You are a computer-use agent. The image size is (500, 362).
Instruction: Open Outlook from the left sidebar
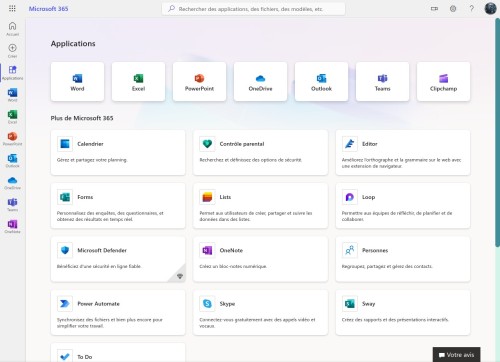pyautogui.click(x=12, y=161)
